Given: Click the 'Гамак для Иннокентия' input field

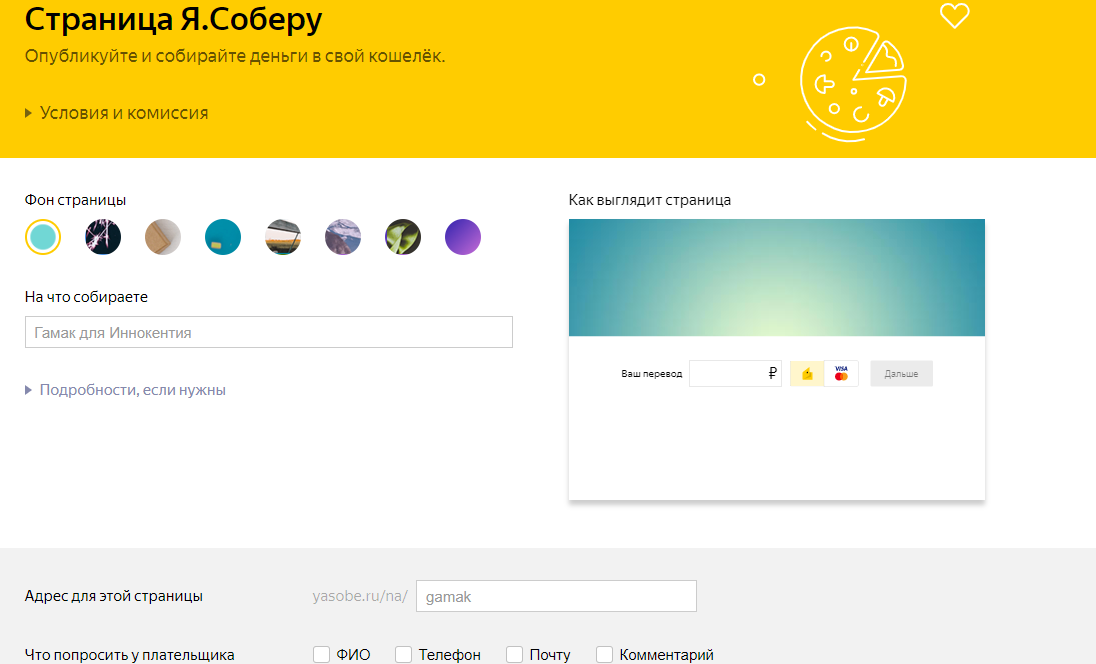Looking at the screenshot, I should (x=268, y=332).
